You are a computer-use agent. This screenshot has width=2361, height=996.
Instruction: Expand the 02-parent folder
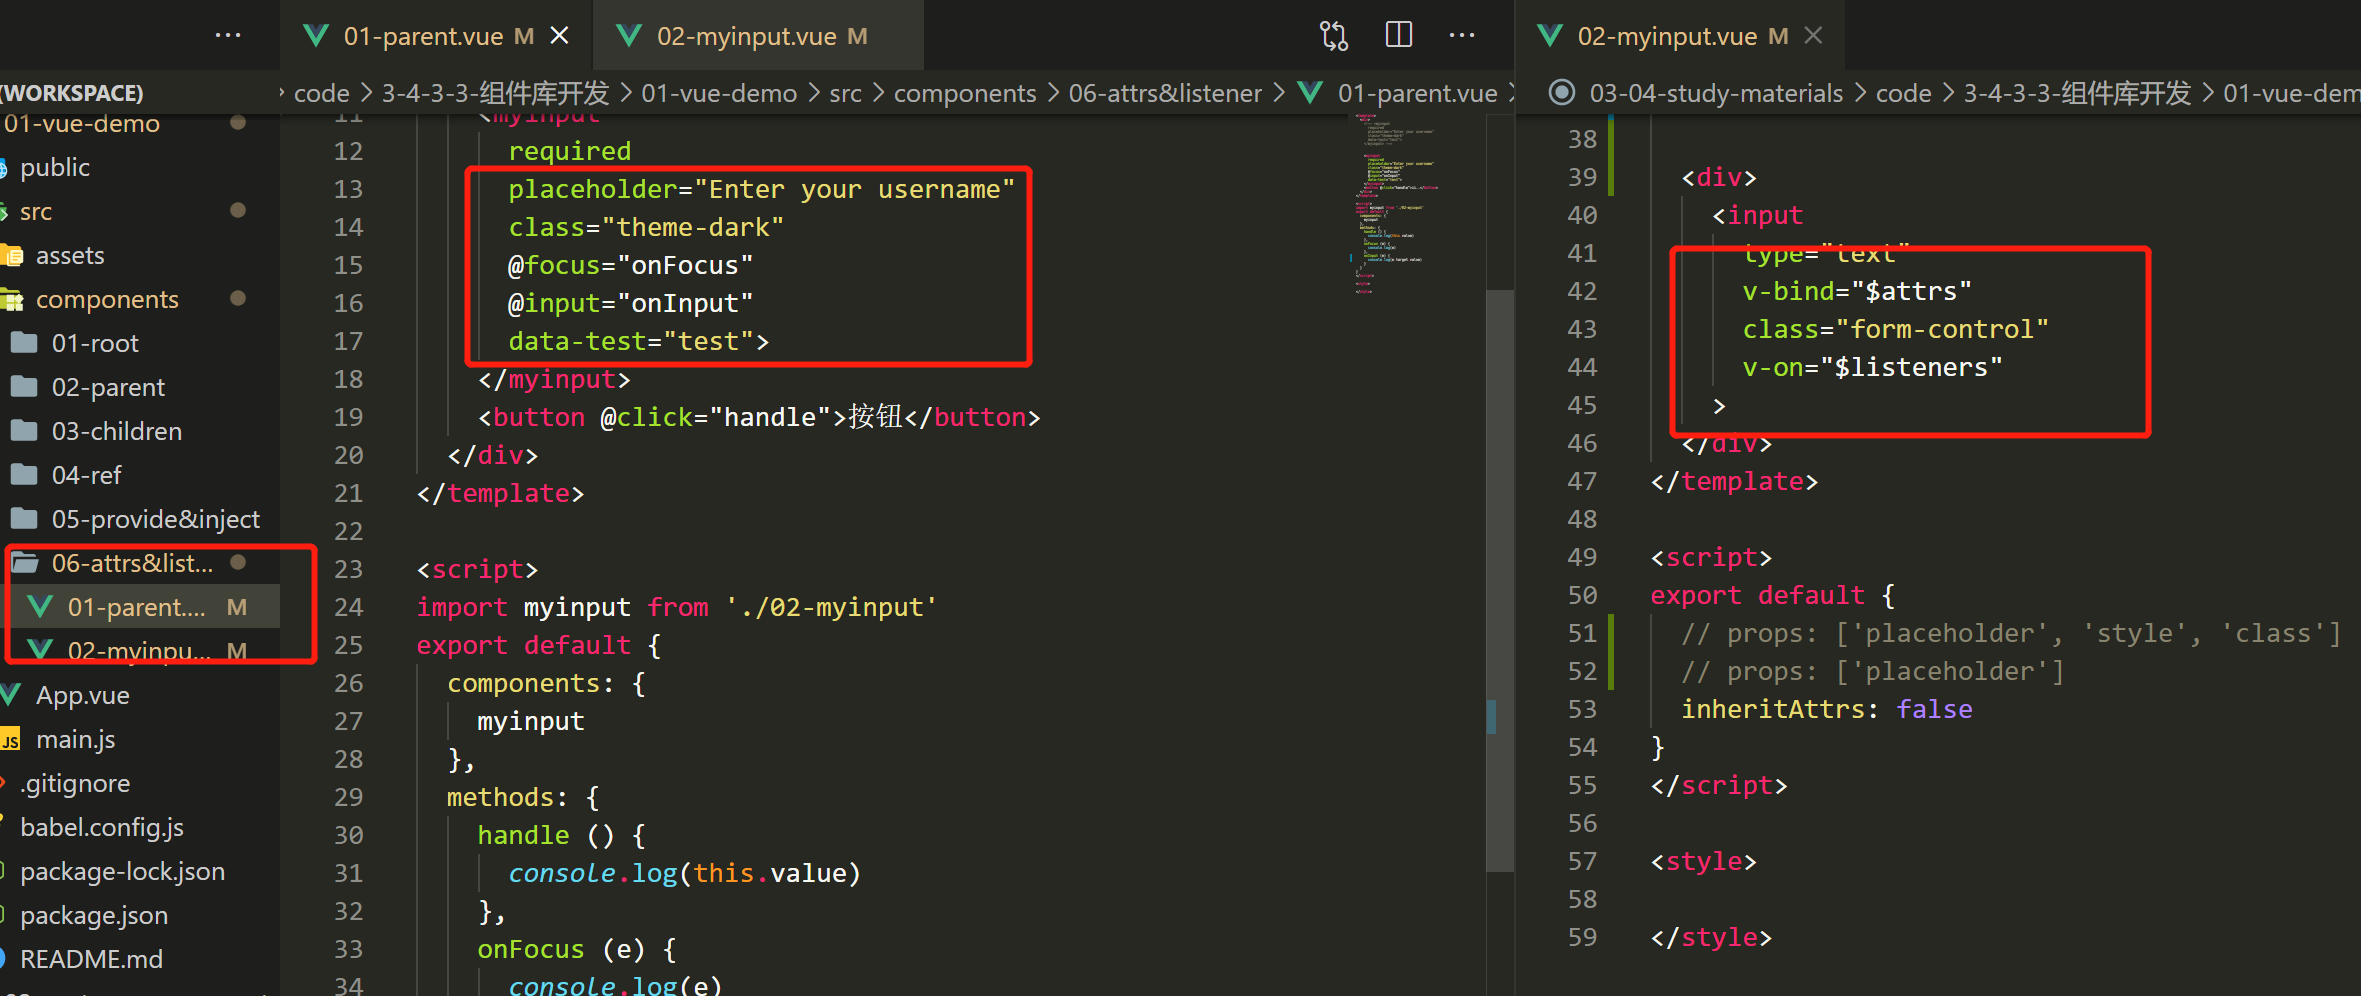click(108, 387)
